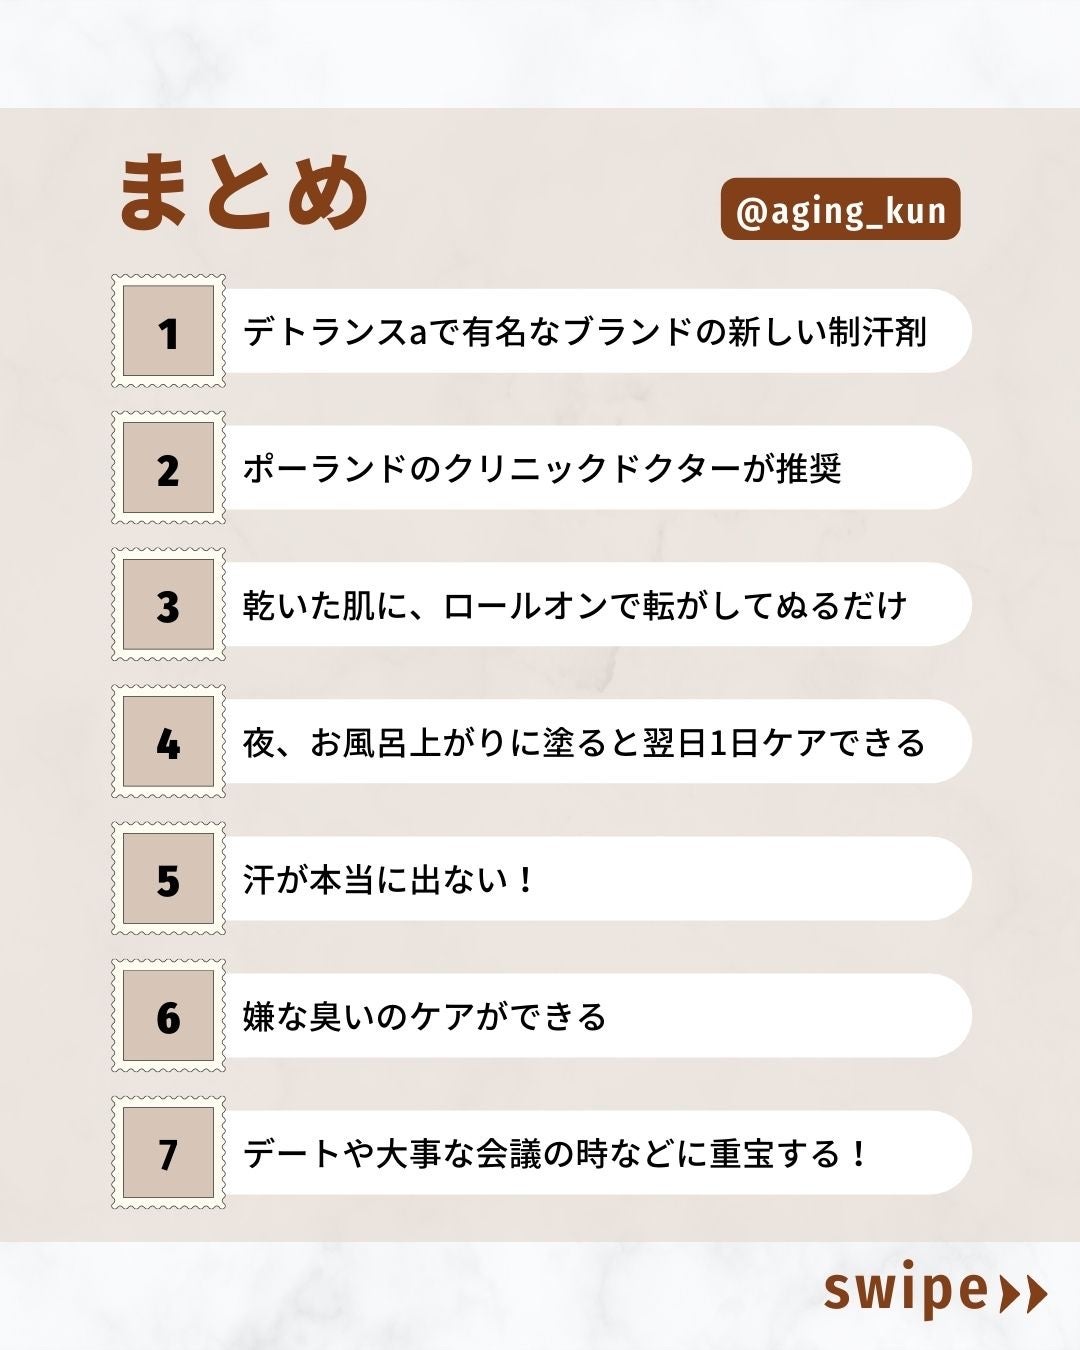The image size is (1080, 1350).
Task: Select the roll-on 乾いた肌に item
Action: tap(575, 606)
